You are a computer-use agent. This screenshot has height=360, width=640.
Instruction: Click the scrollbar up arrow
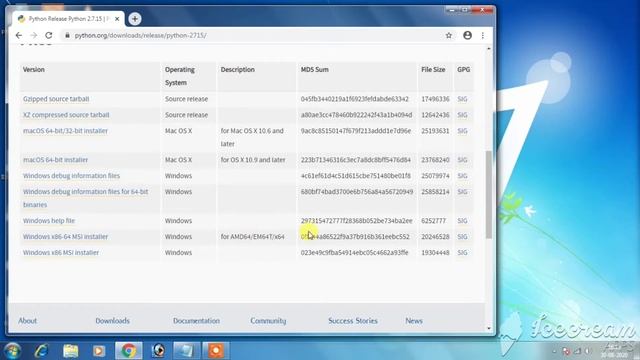click(x=489, y=49)
